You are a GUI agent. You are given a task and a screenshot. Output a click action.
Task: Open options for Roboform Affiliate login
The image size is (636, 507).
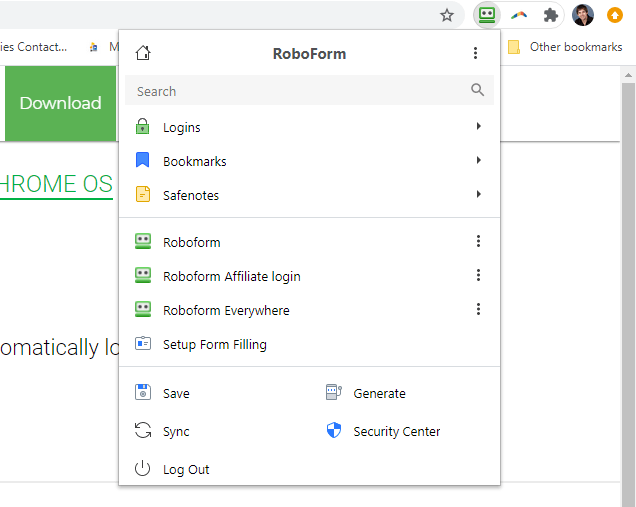479,275
